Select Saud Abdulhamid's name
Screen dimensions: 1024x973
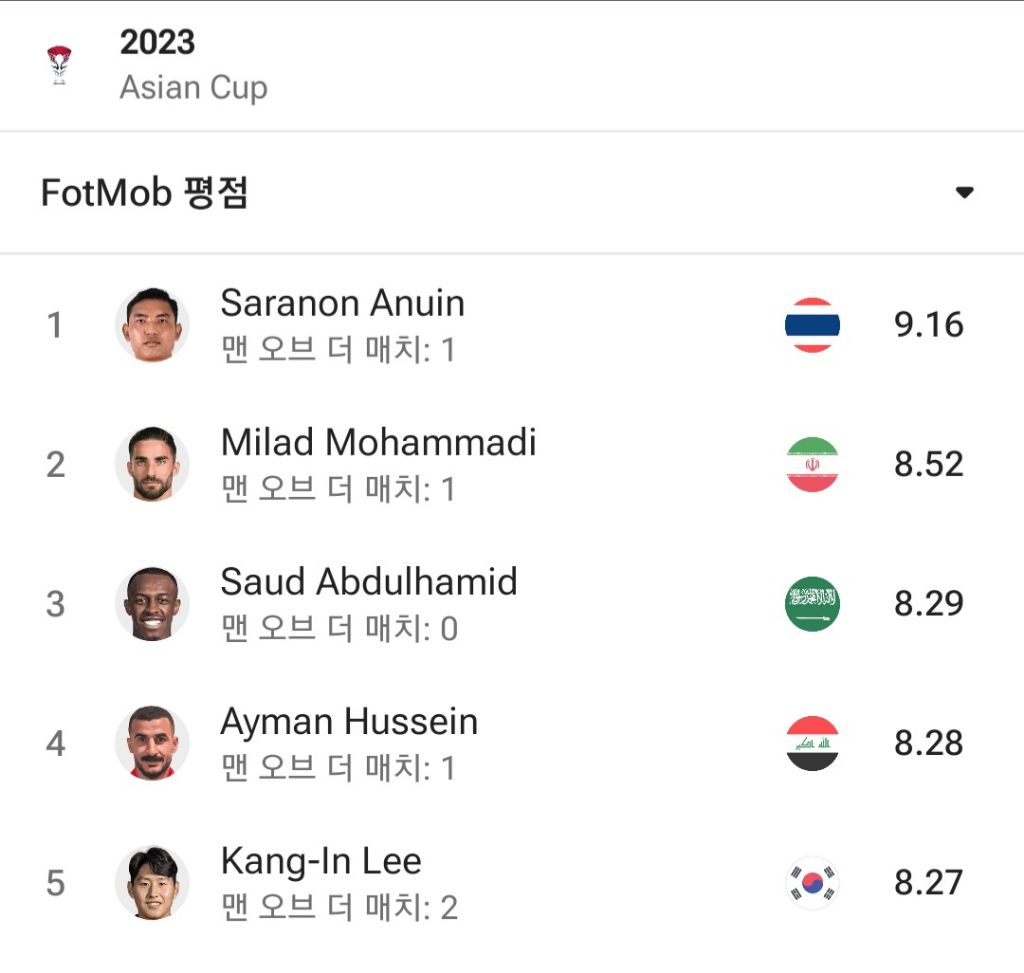click(x=368, y=582)
